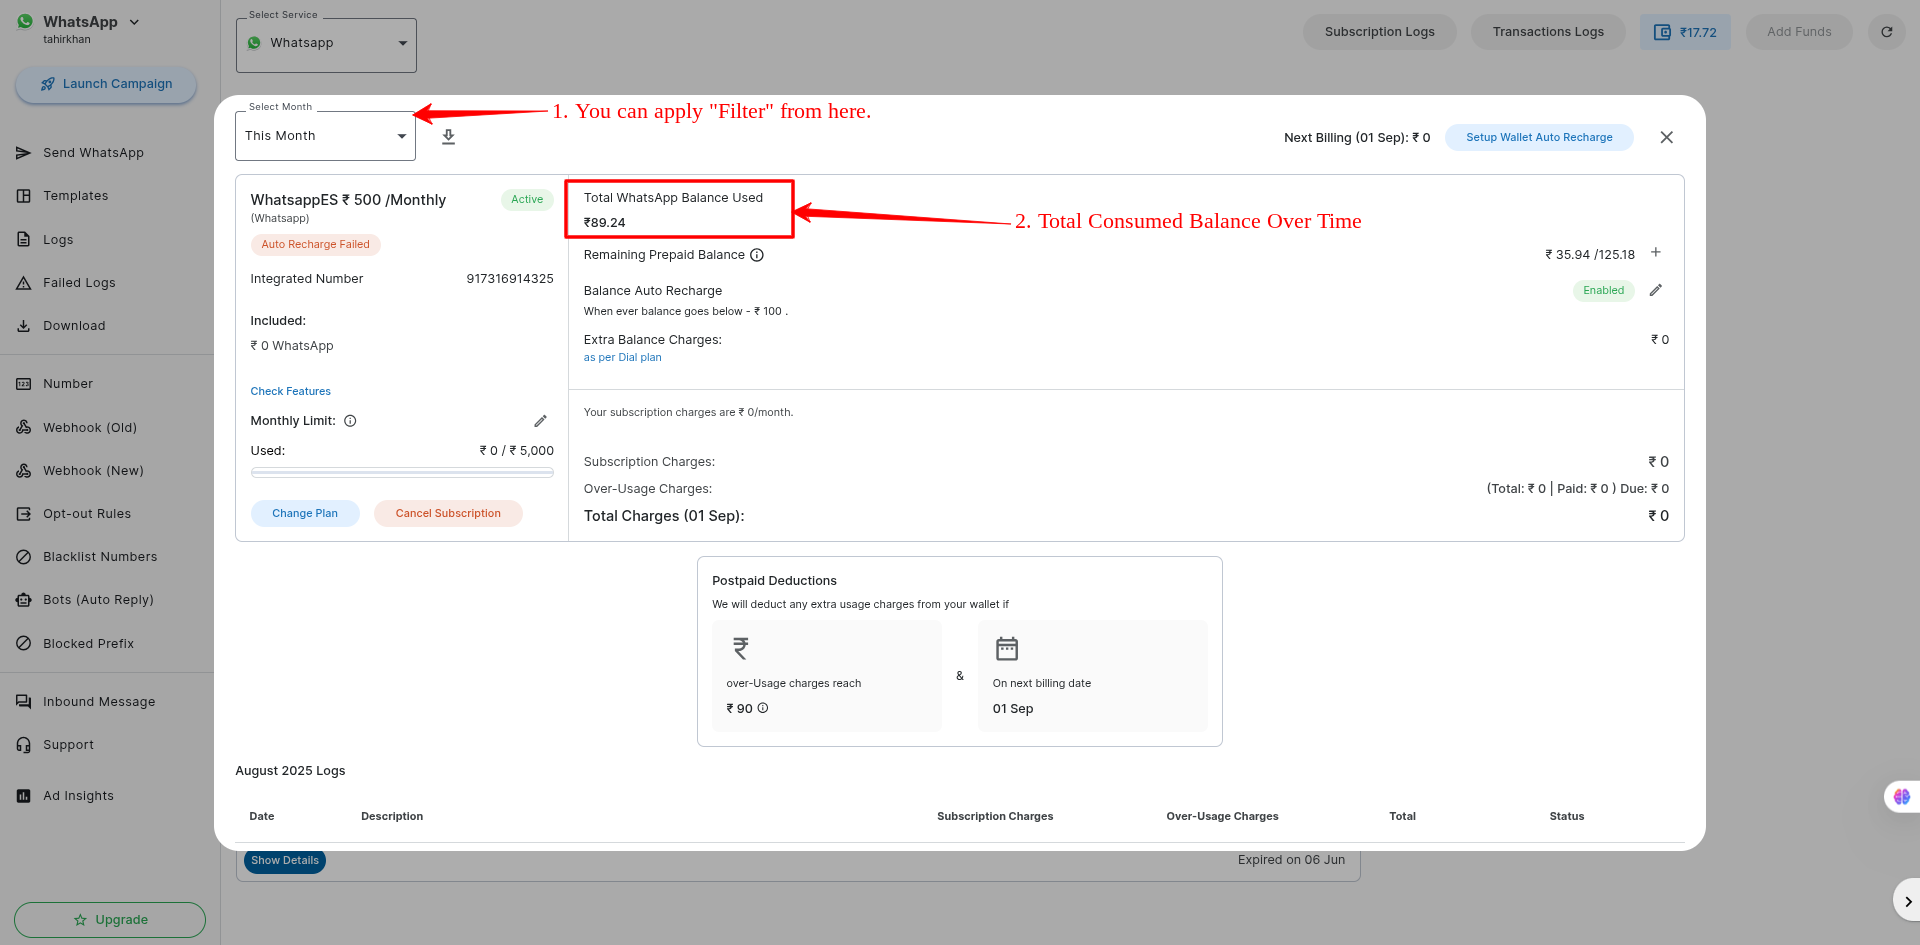Click the plus icon next to Remaining Prepaid Balance
The width and height of the screenshot is (1920, 945).
(x=1656, y=252)
